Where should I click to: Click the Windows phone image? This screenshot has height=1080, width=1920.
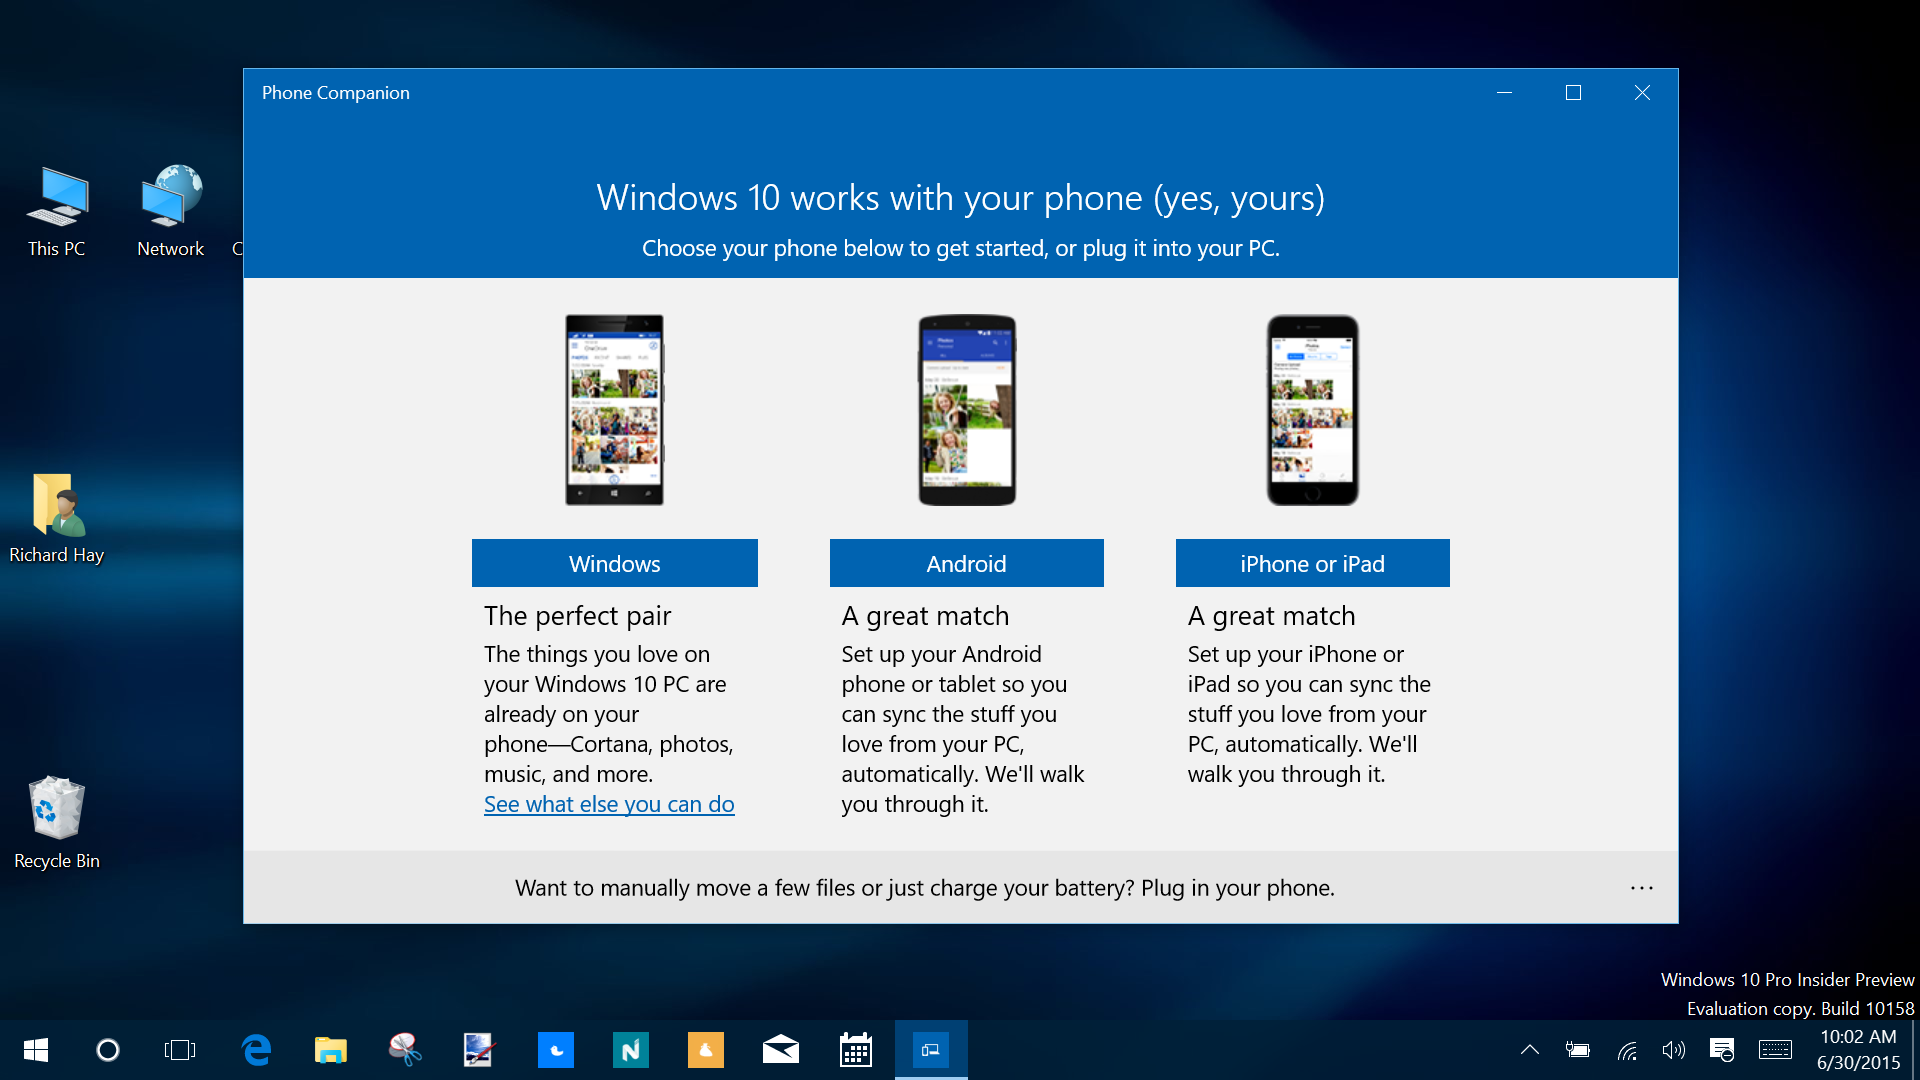614,410
